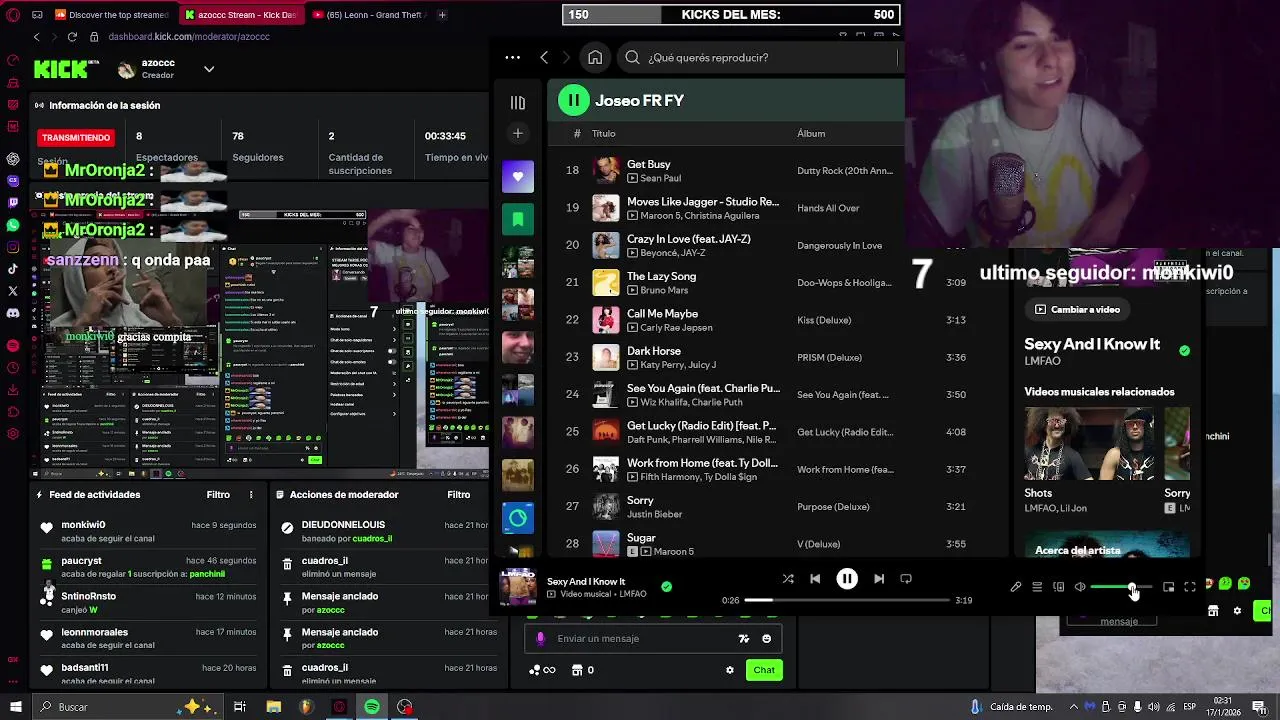Screen dimensions: 1280x720
Task: Open Spotify connect to device icon
Action: 1059,587
